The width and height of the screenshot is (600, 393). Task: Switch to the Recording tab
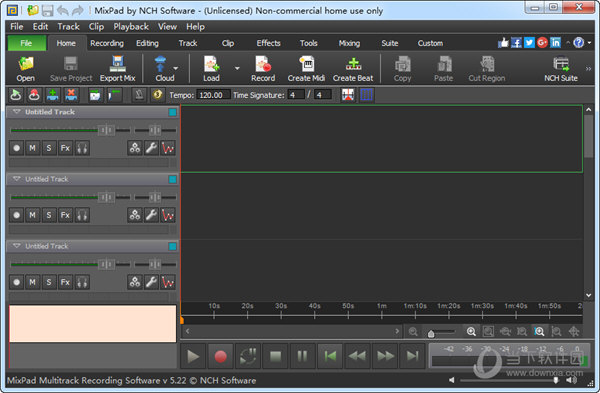coord(107,43)
